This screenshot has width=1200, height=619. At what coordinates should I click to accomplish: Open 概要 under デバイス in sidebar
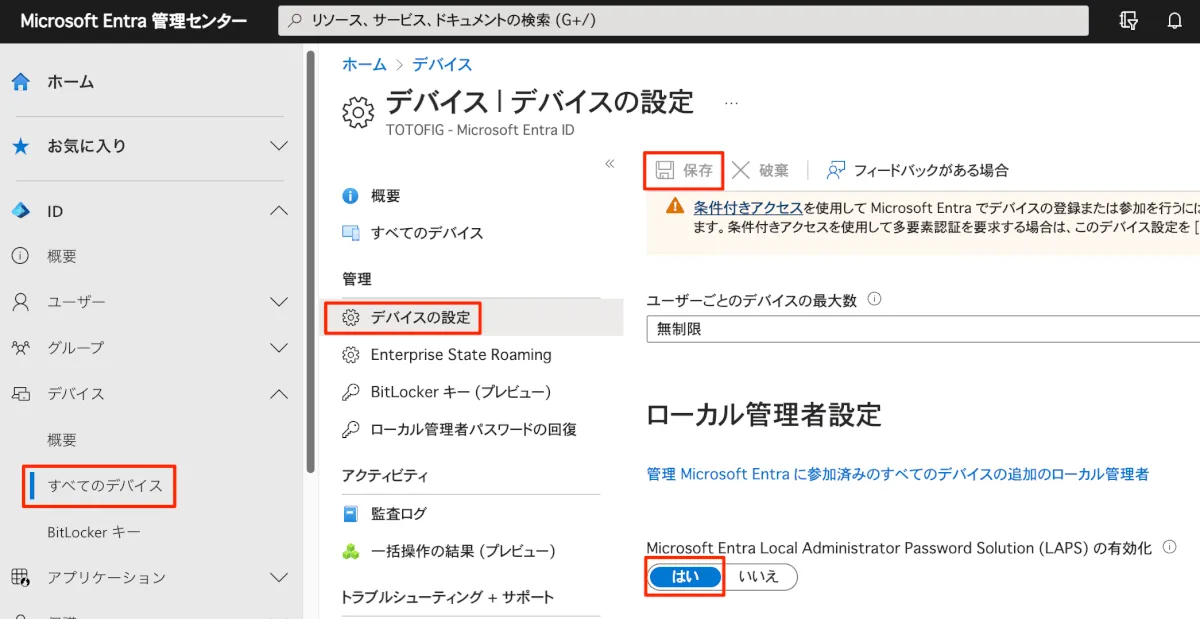62,440
